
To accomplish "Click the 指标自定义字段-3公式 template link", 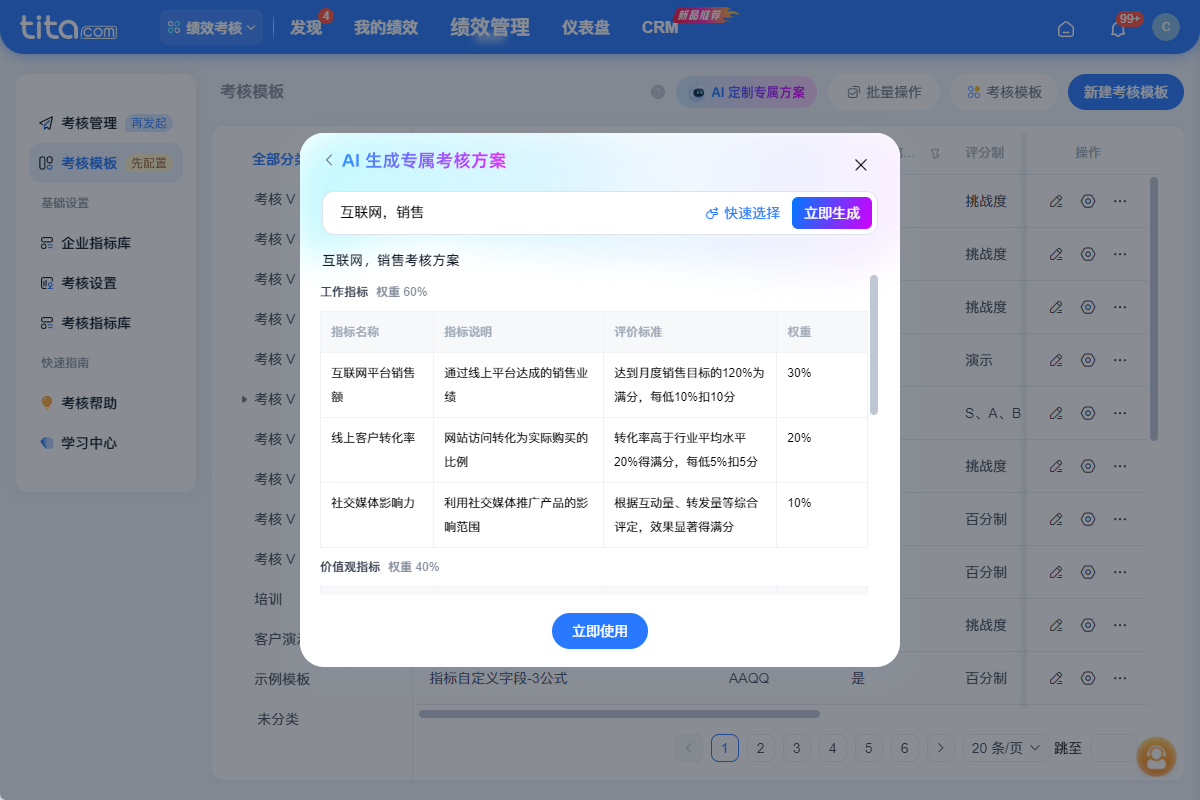I will click(498, 678).
